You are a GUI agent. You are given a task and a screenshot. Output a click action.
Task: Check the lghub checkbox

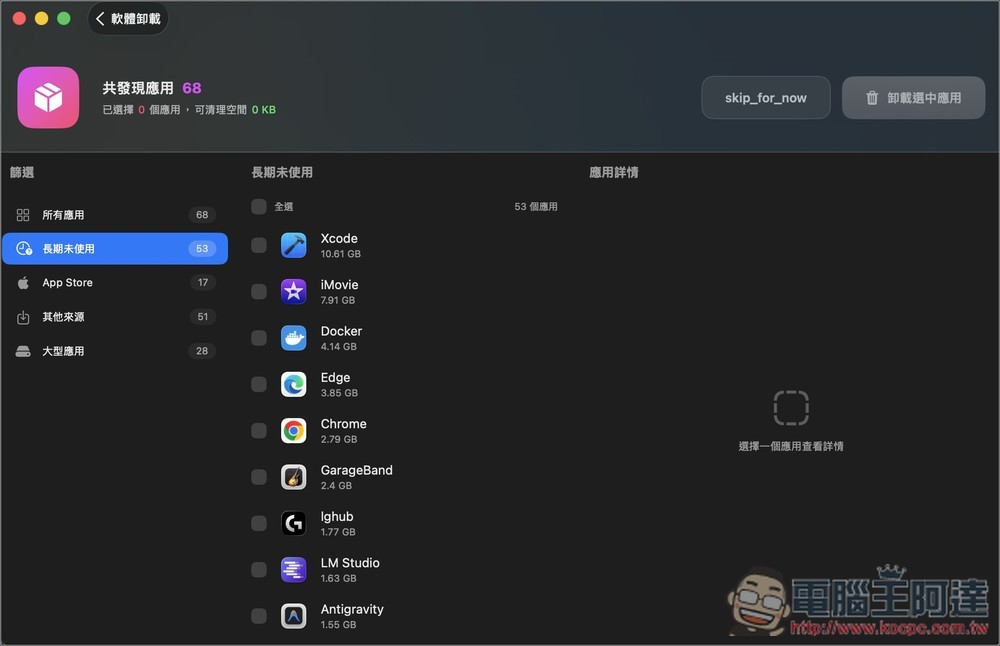click(x=259, y=524)
